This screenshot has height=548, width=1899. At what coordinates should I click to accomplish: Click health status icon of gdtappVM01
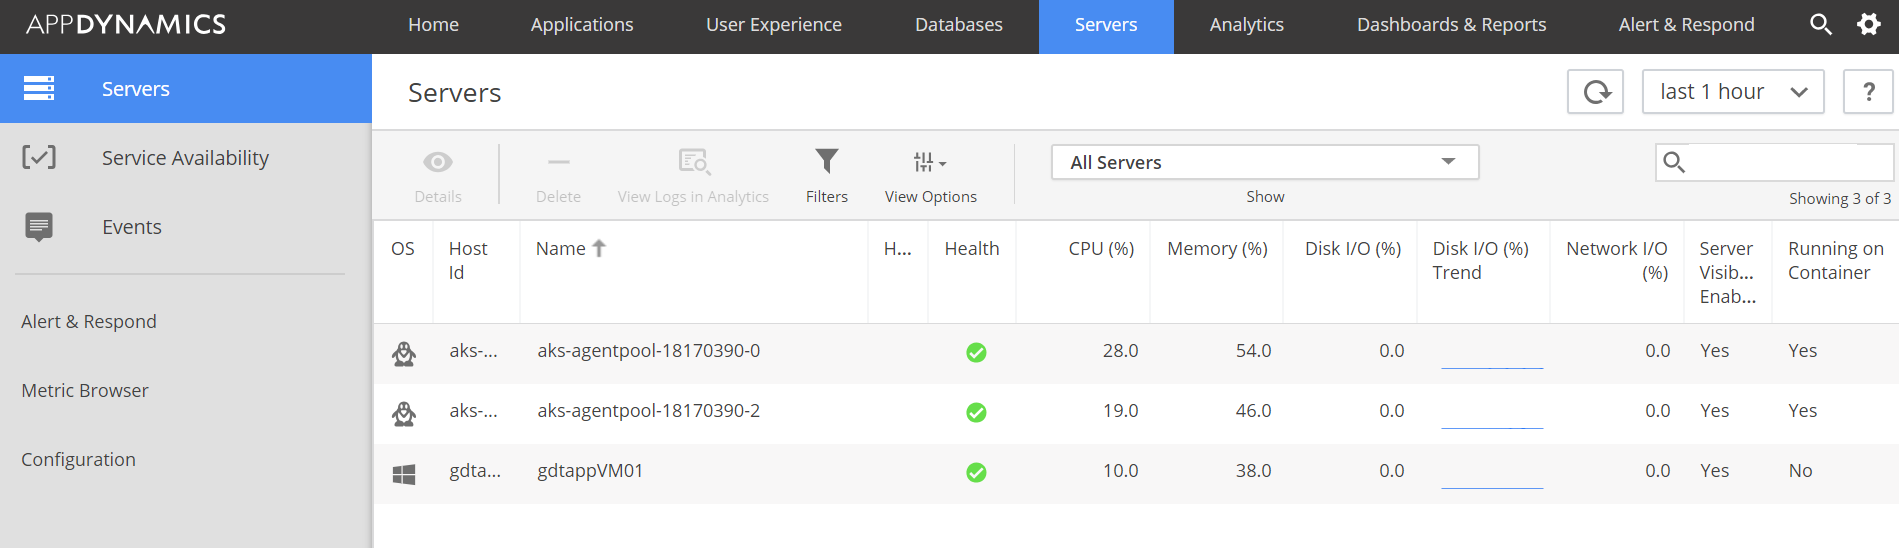click(x=976, y=472)
